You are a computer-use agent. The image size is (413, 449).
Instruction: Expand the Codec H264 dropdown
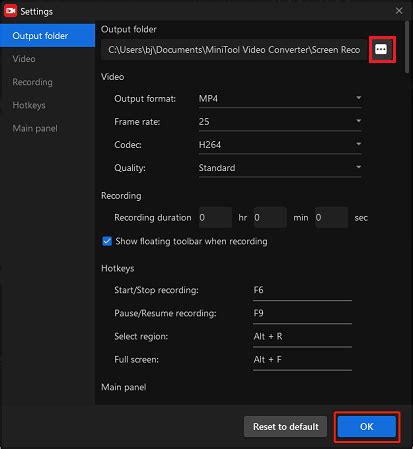pyautogui.click(x=280, y=145)
